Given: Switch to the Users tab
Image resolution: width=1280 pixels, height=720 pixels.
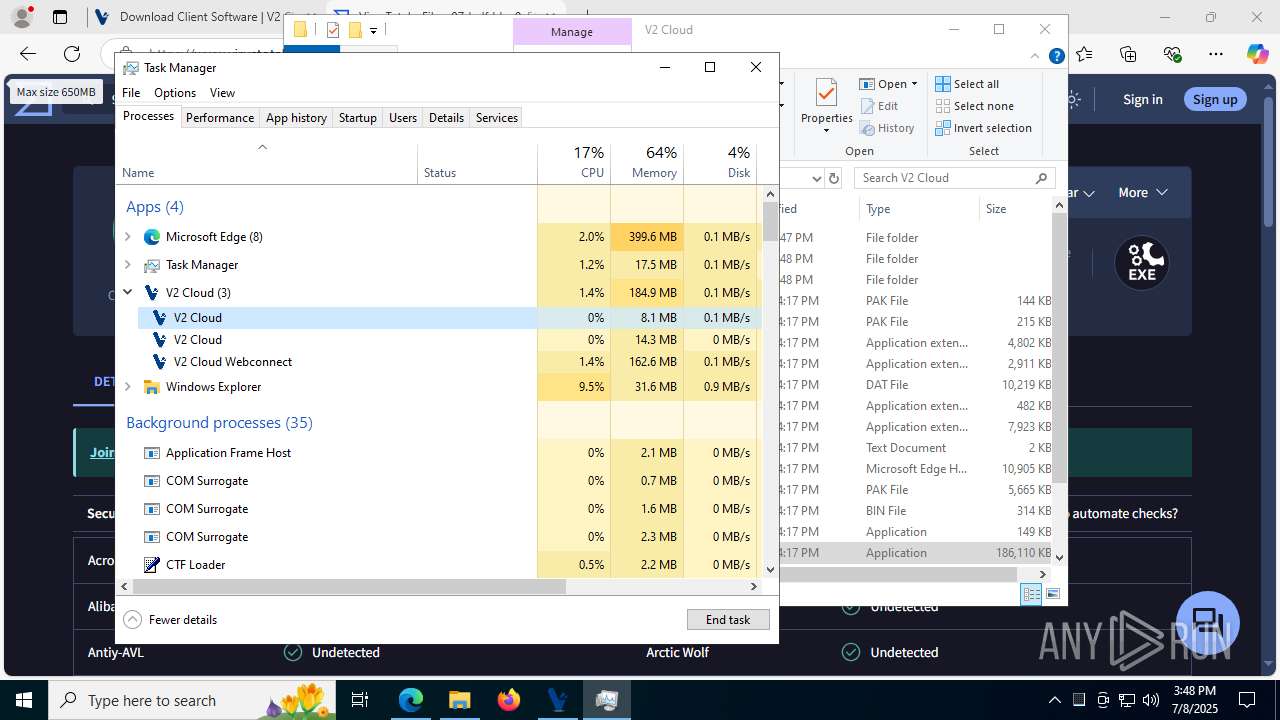Looking at the screenshot, I should click(x=403, y=118).
